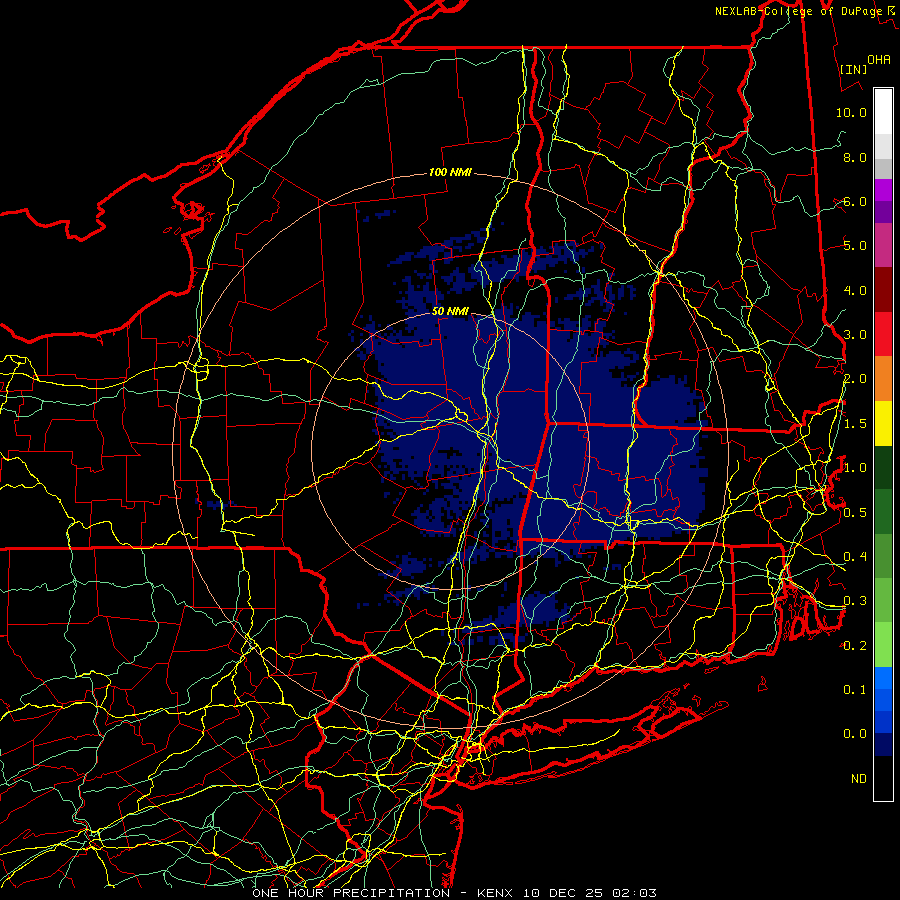Click the 0.0 legend value
This screenshot has height=900, width=900.
pos(855,734)
